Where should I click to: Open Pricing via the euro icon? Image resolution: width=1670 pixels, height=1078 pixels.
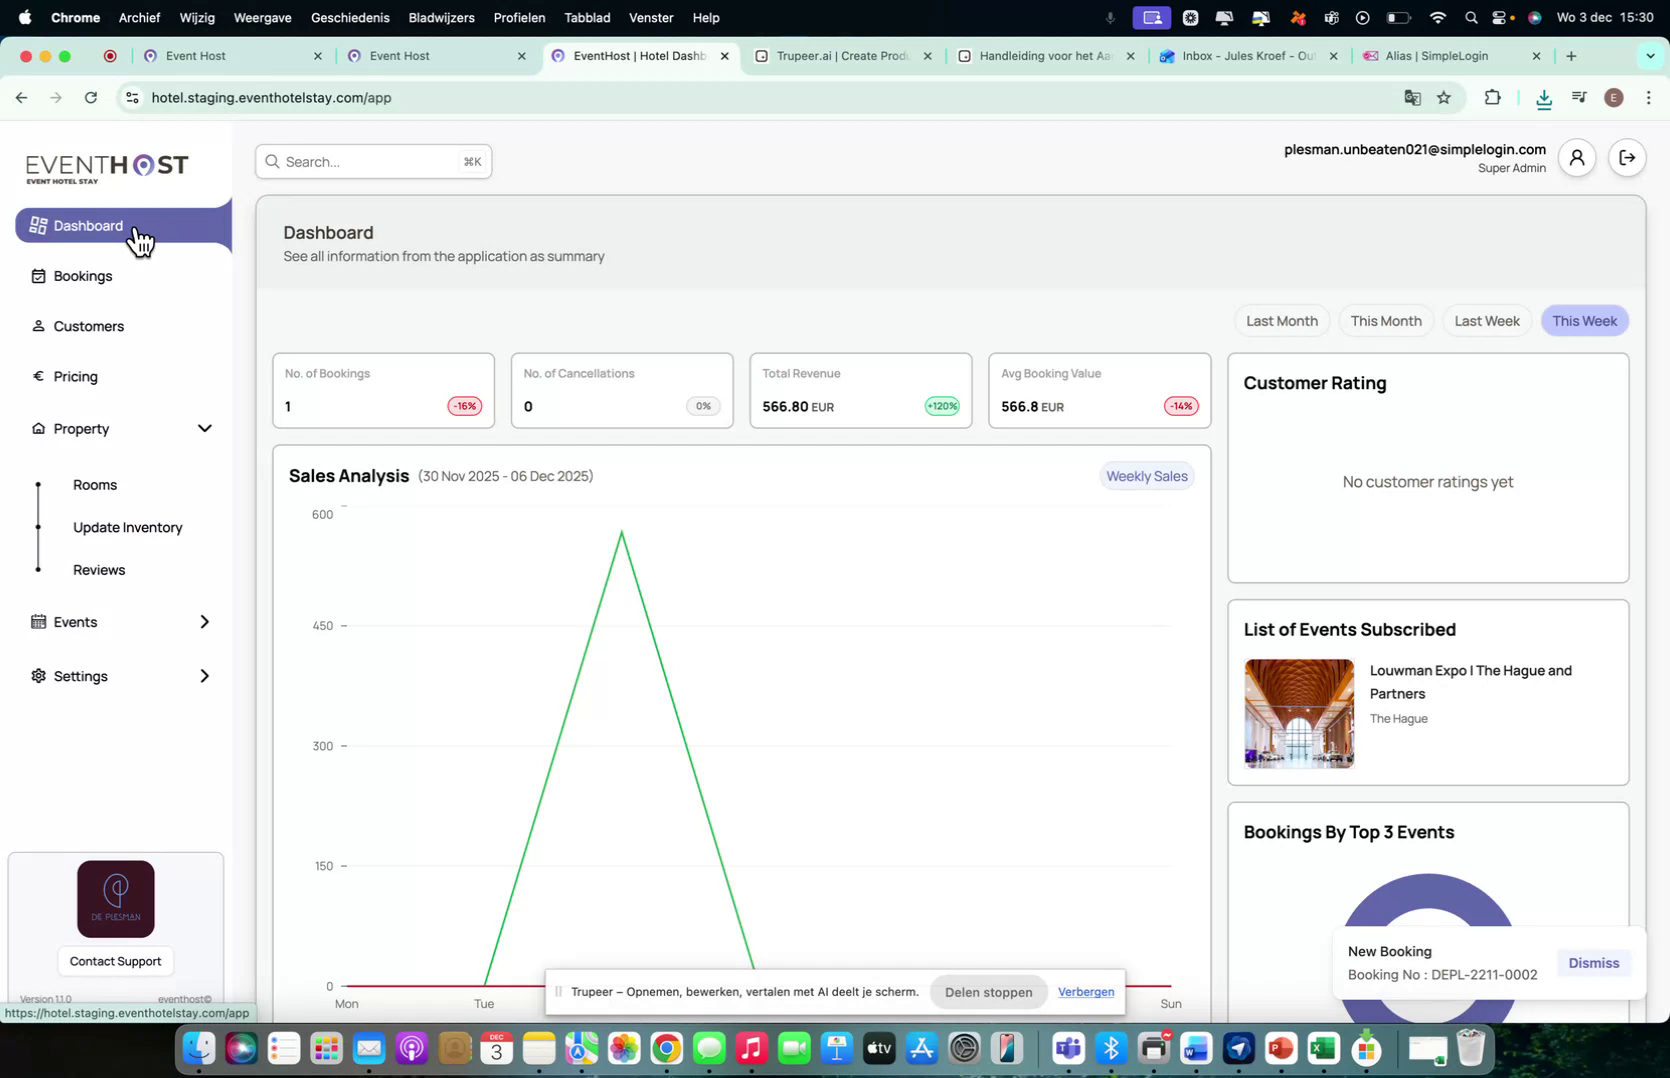point(36,377)
